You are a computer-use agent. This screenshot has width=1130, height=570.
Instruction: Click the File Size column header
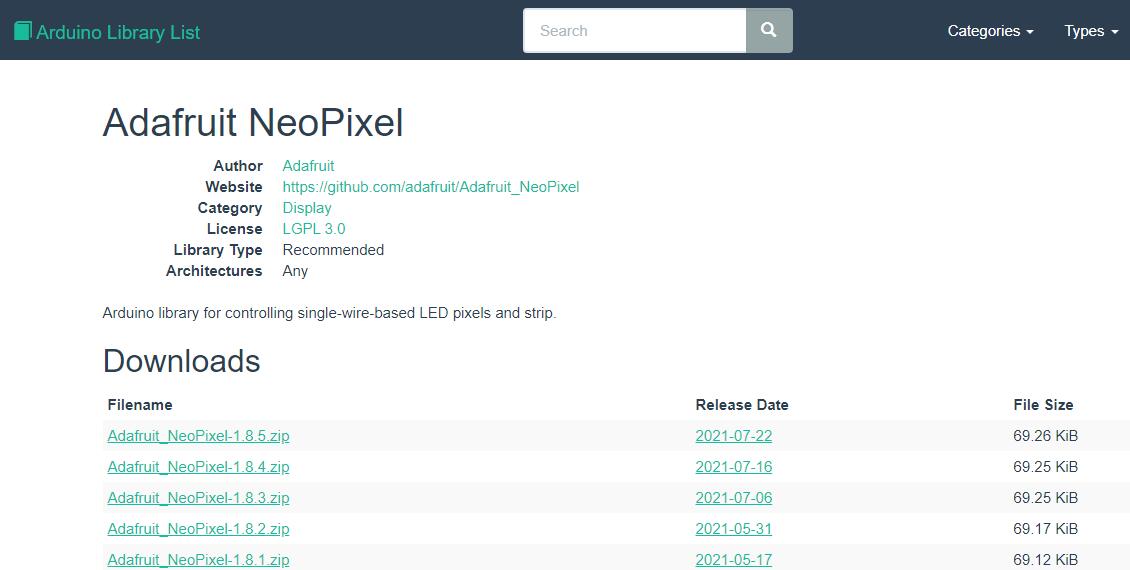click(1043, 405)
